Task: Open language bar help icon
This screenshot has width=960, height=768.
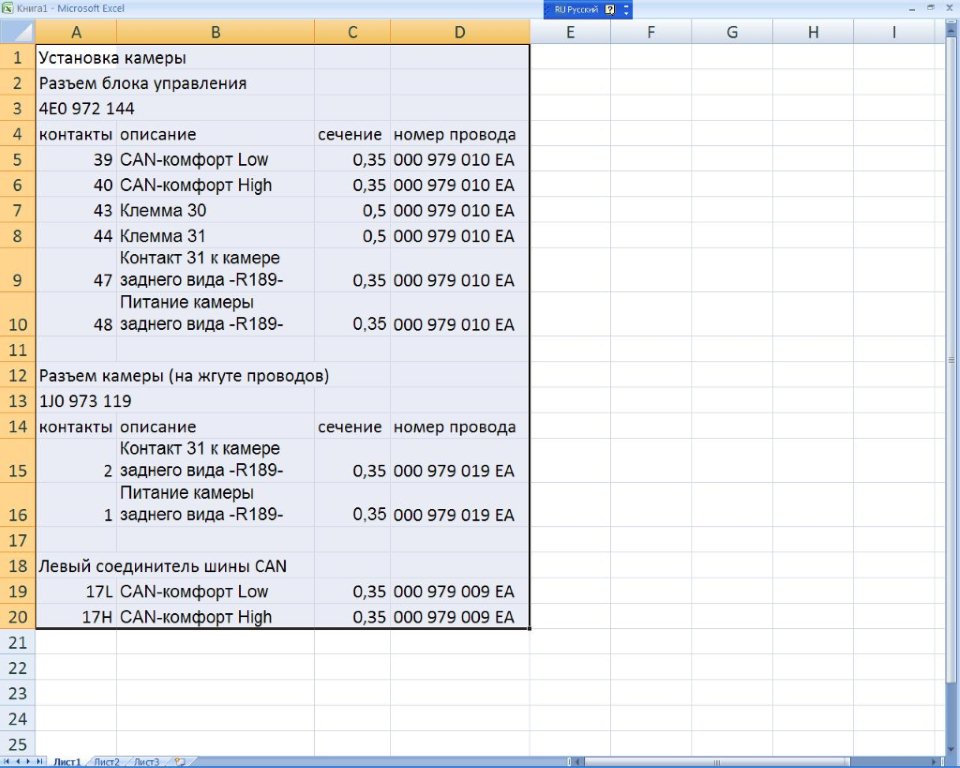Action: tap(610, 9)
